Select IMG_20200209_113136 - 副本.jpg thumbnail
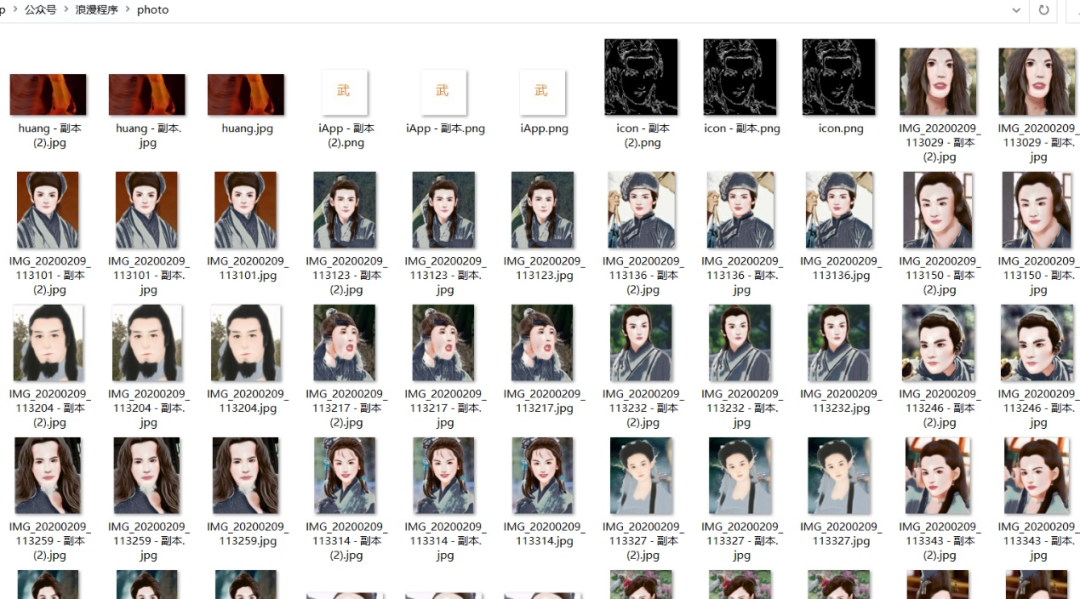Viewport: 1080px width, 599px height. coord(740,209)
